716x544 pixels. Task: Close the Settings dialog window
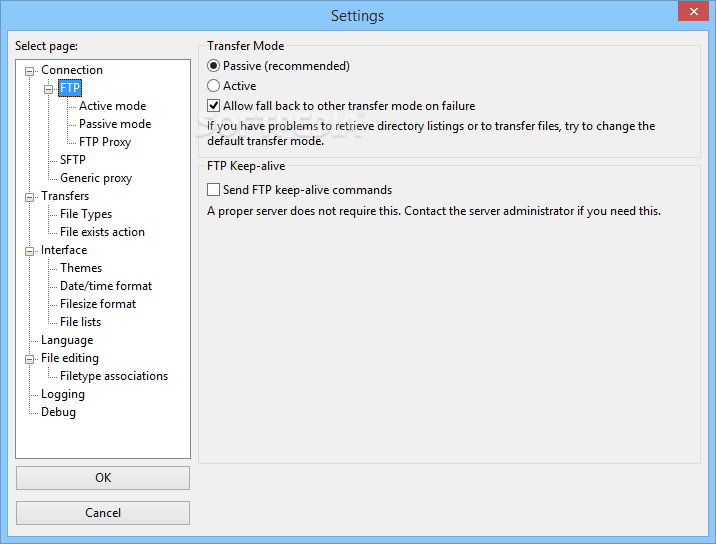(x=693, y=11)
